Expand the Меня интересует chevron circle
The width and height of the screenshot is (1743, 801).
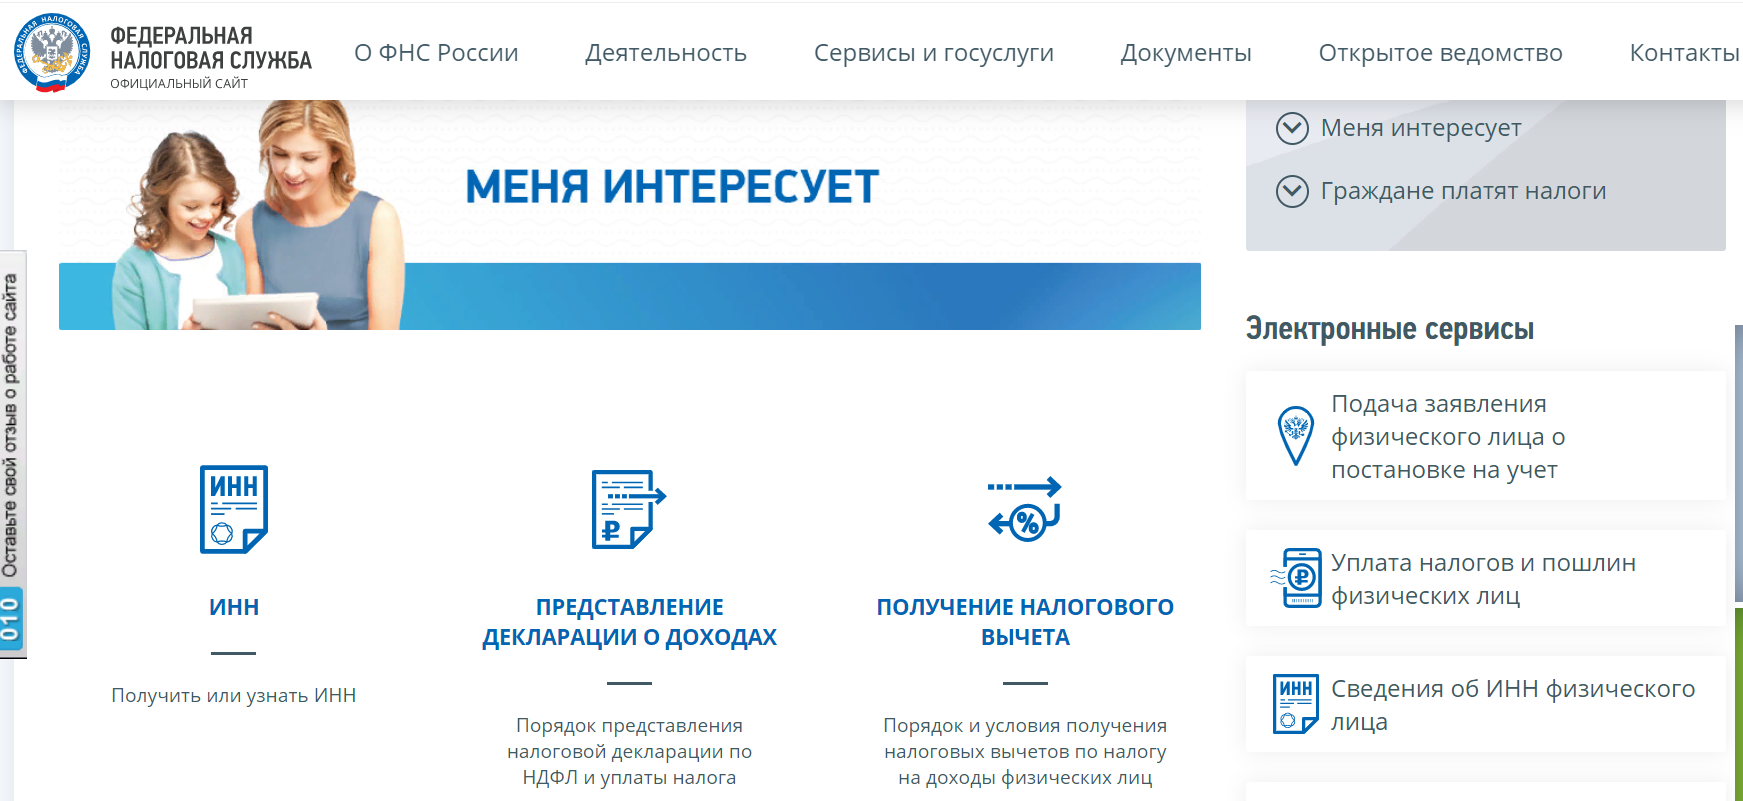click(x=1292, y=128)
